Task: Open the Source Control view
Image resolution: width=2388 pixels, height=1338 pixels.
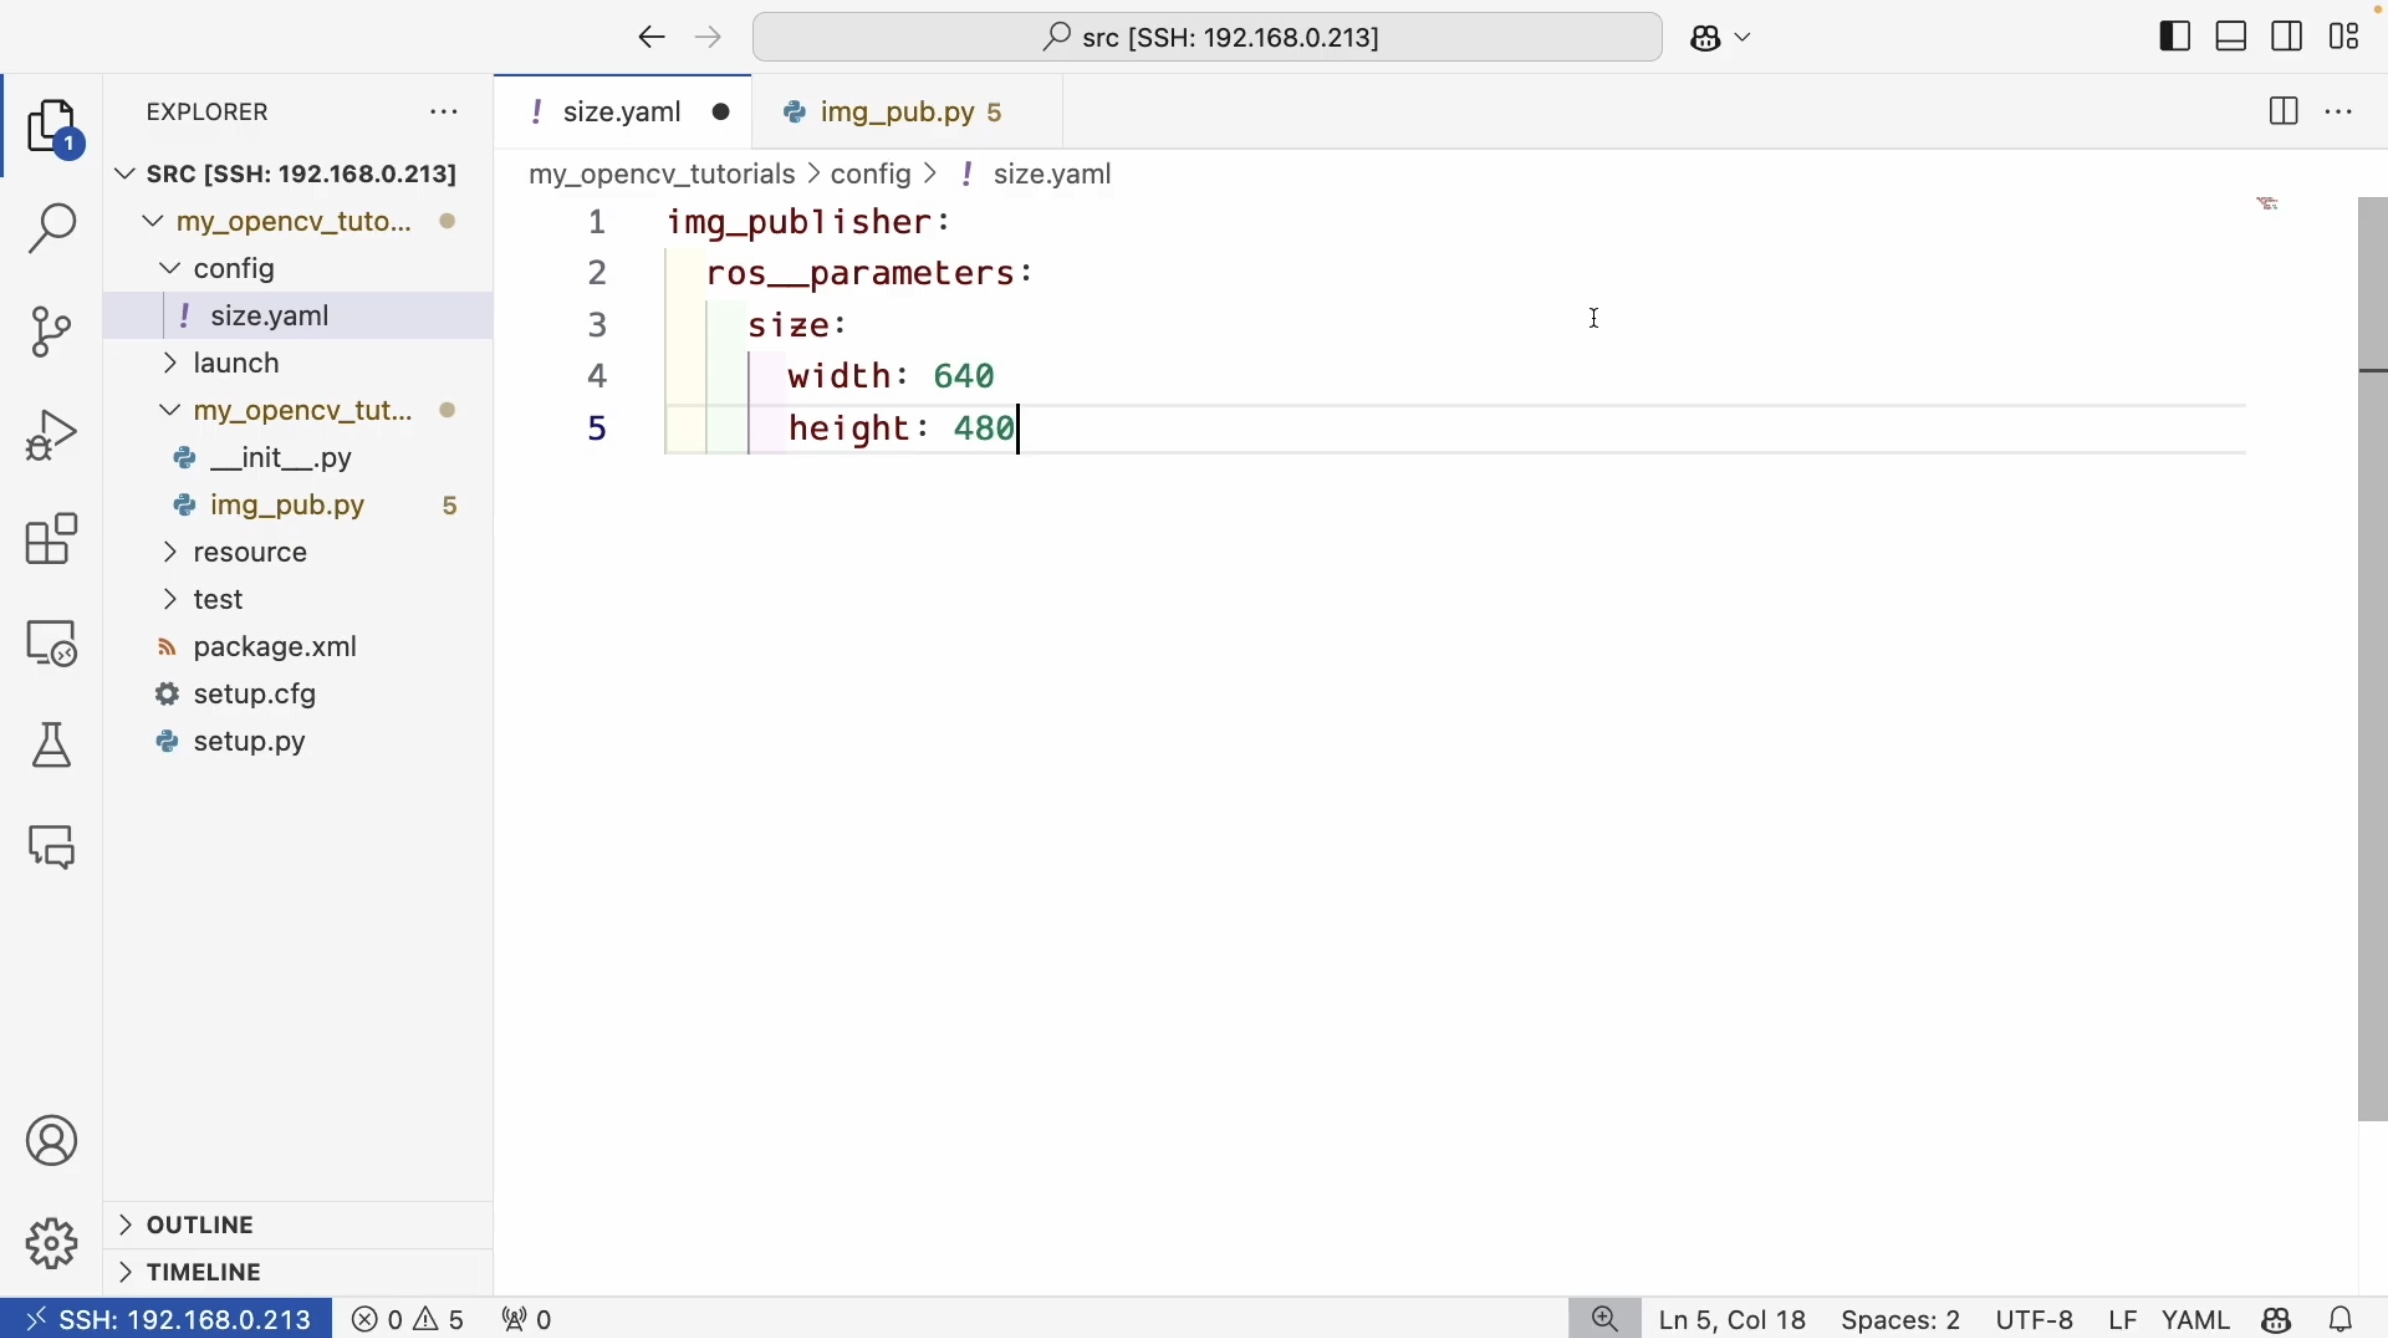Action: pyautogui.click(x=52, y=331)
